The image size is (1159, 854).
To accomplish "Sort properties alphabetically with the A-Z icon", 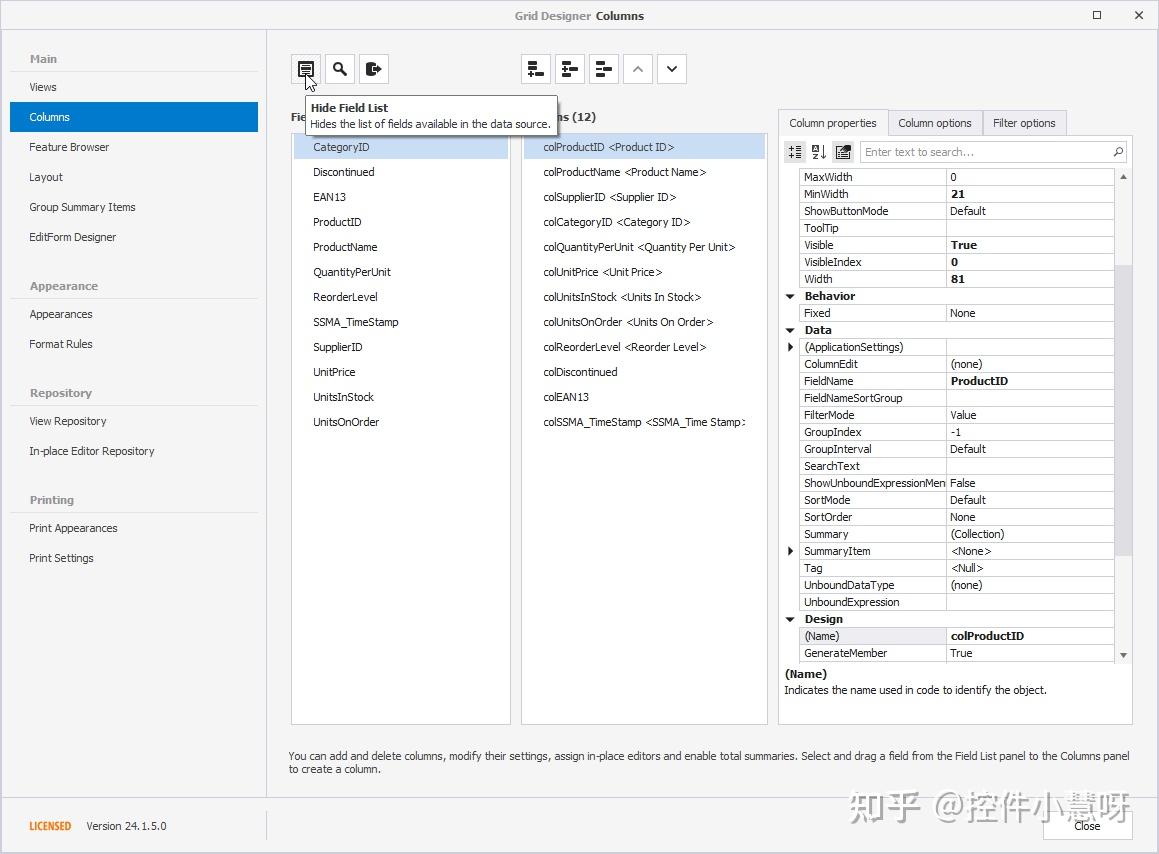I will coord(818,151).
